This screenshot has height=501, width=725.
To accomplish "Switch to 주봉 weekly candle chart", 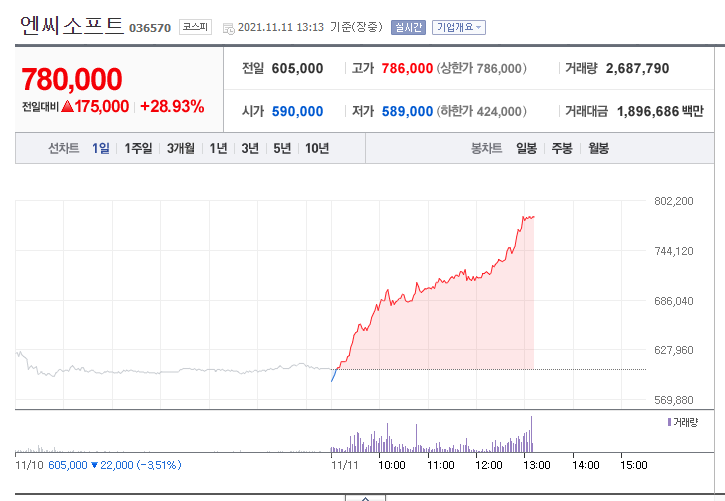I will coord(562,148).
